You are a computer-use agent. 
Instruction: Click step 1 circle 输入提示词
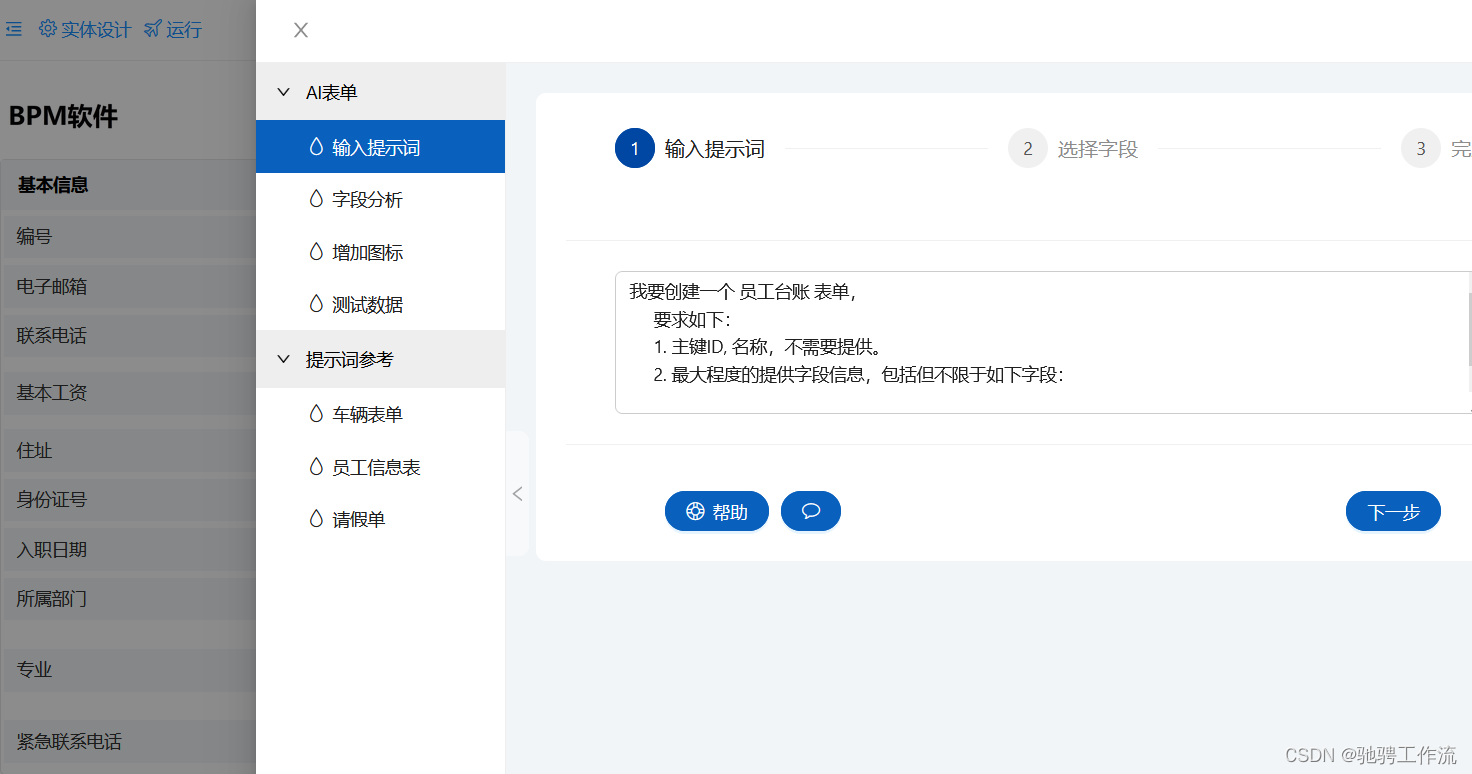pos(634,149)
